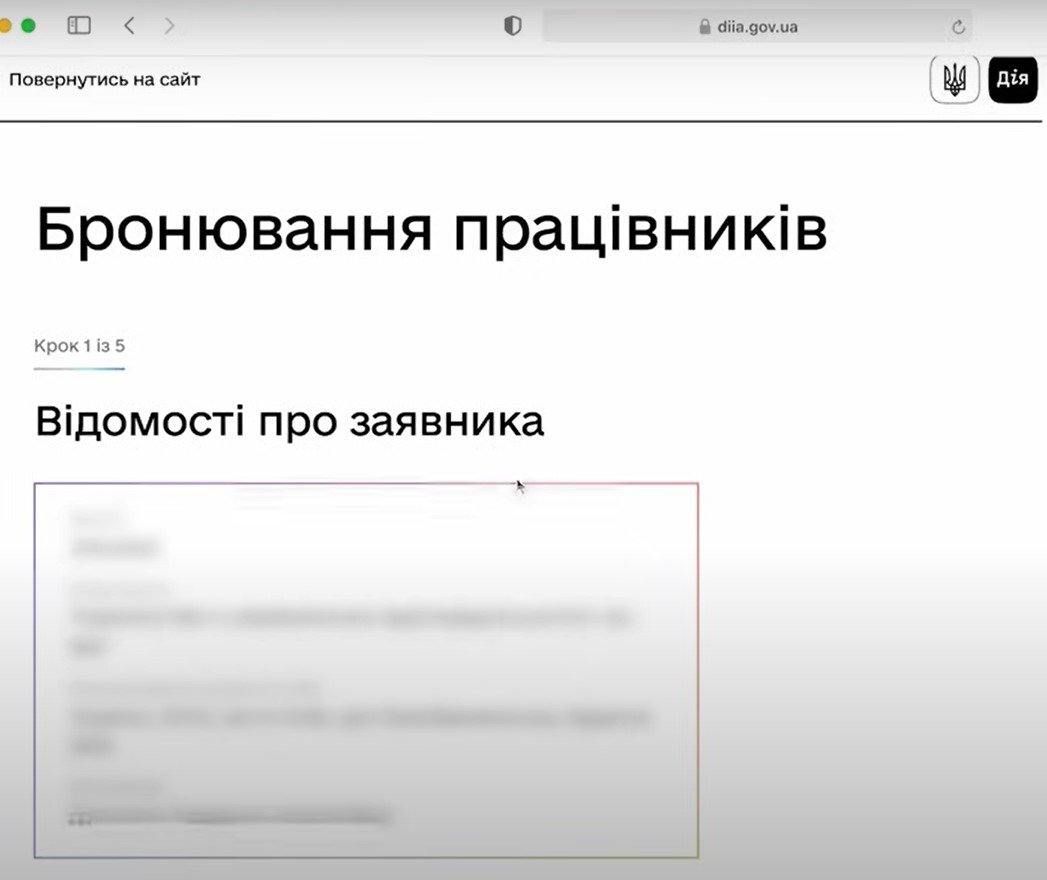Click the last blurred line in applicant card
Screen dimensions: 1047x880
coord(230,816)
